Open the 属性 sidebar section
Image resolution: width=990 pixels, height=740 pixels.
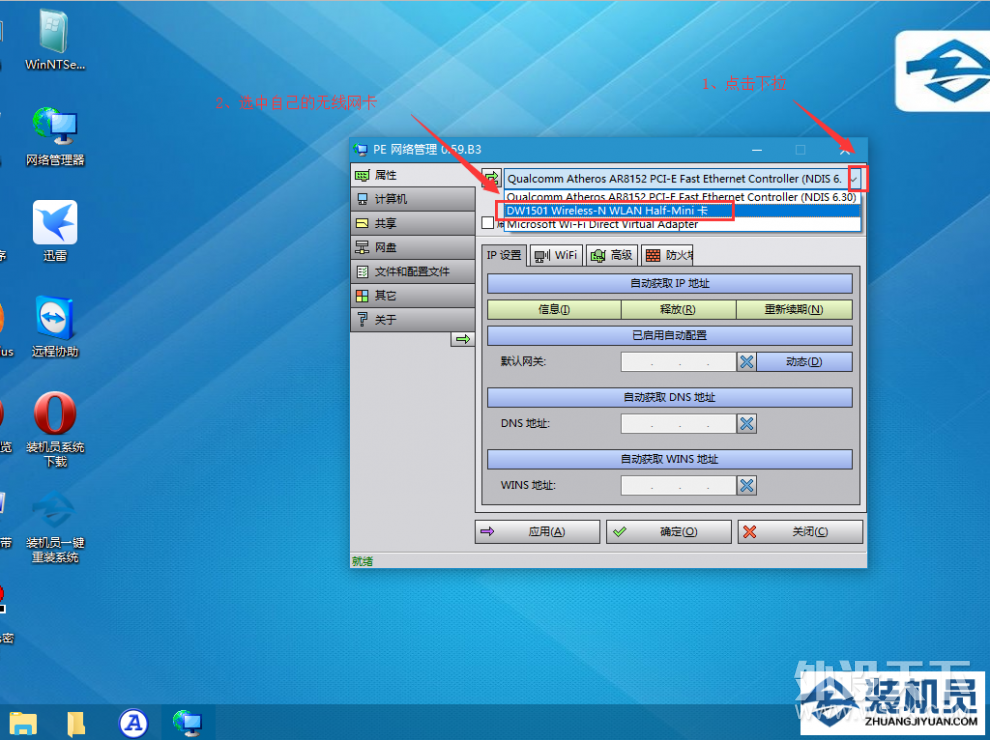413,175
